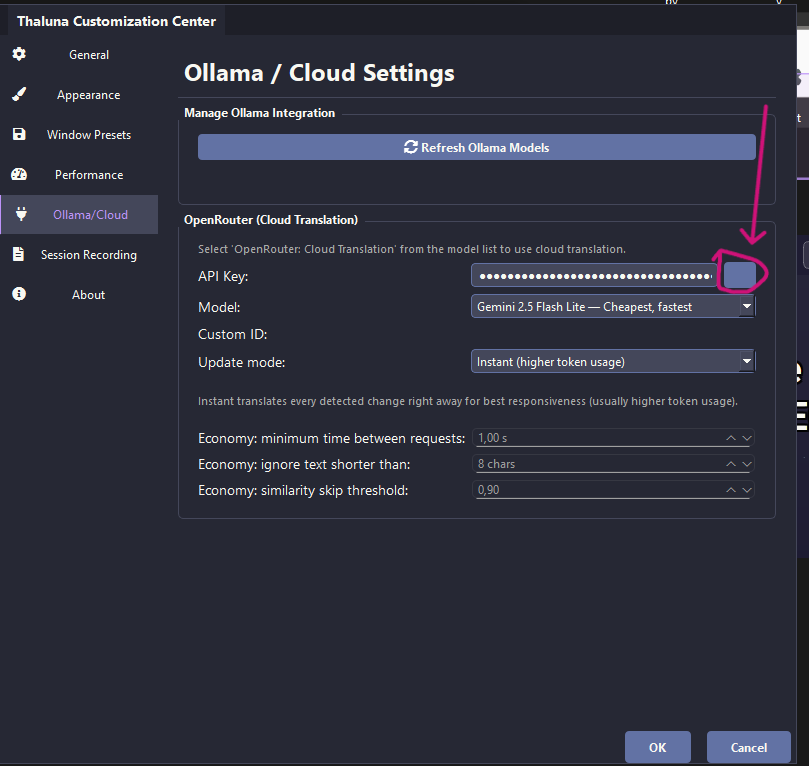Viewport: 809px width, 766px height.
Task: Focus the API Key input field
Action: (x=594, y=275)
